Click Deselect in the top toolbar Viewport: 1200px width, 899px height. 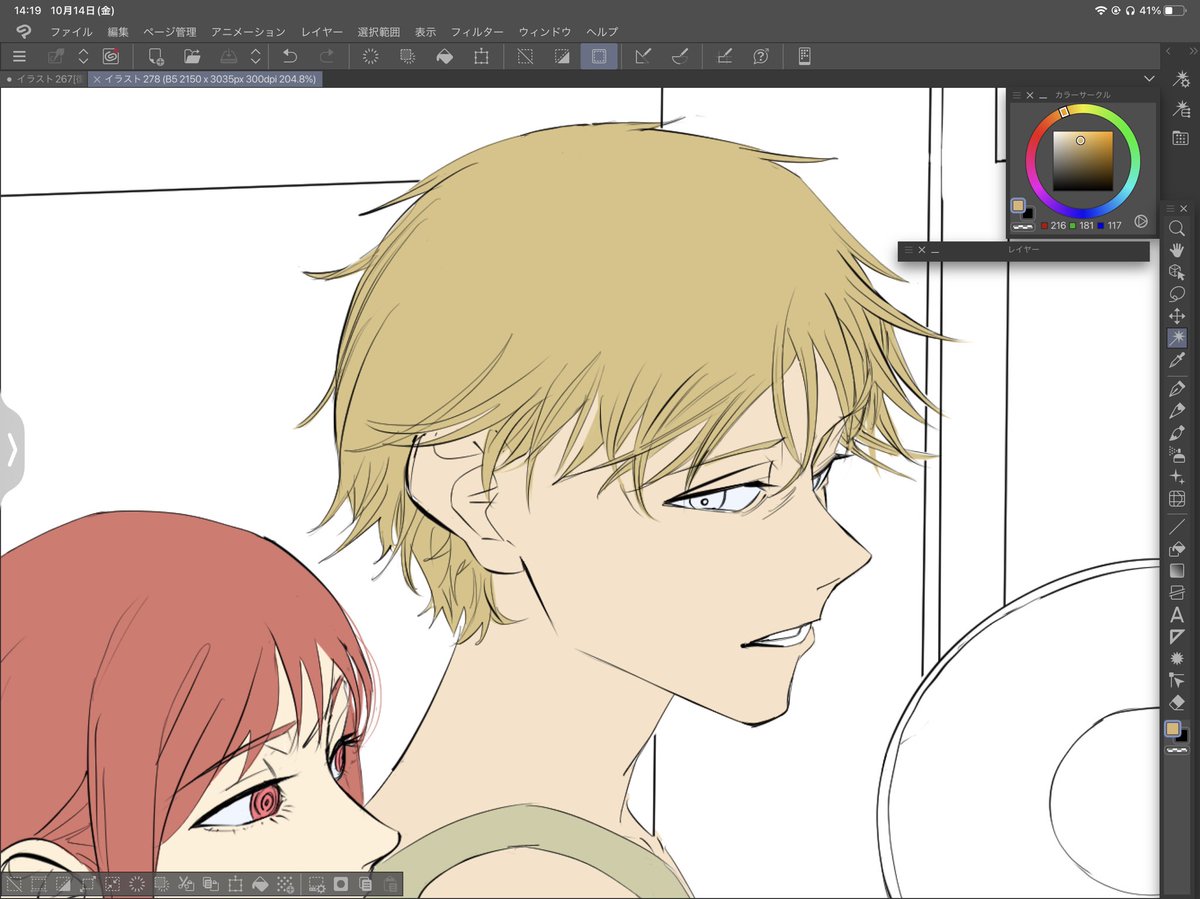tap(525, 57)
